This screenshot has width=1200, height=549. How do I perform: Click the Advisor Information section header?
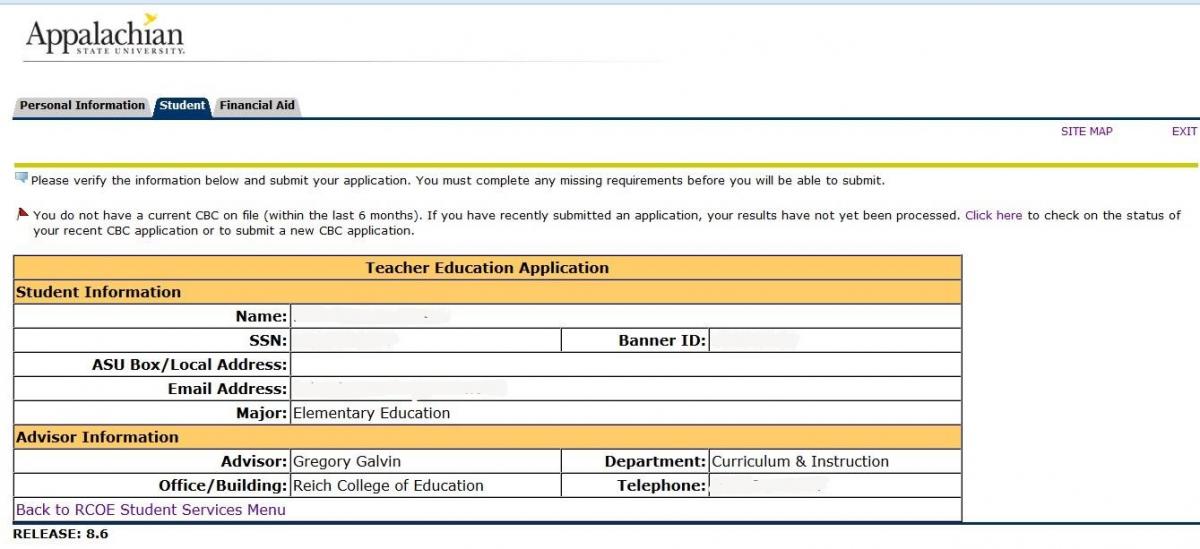pos(487,437)
